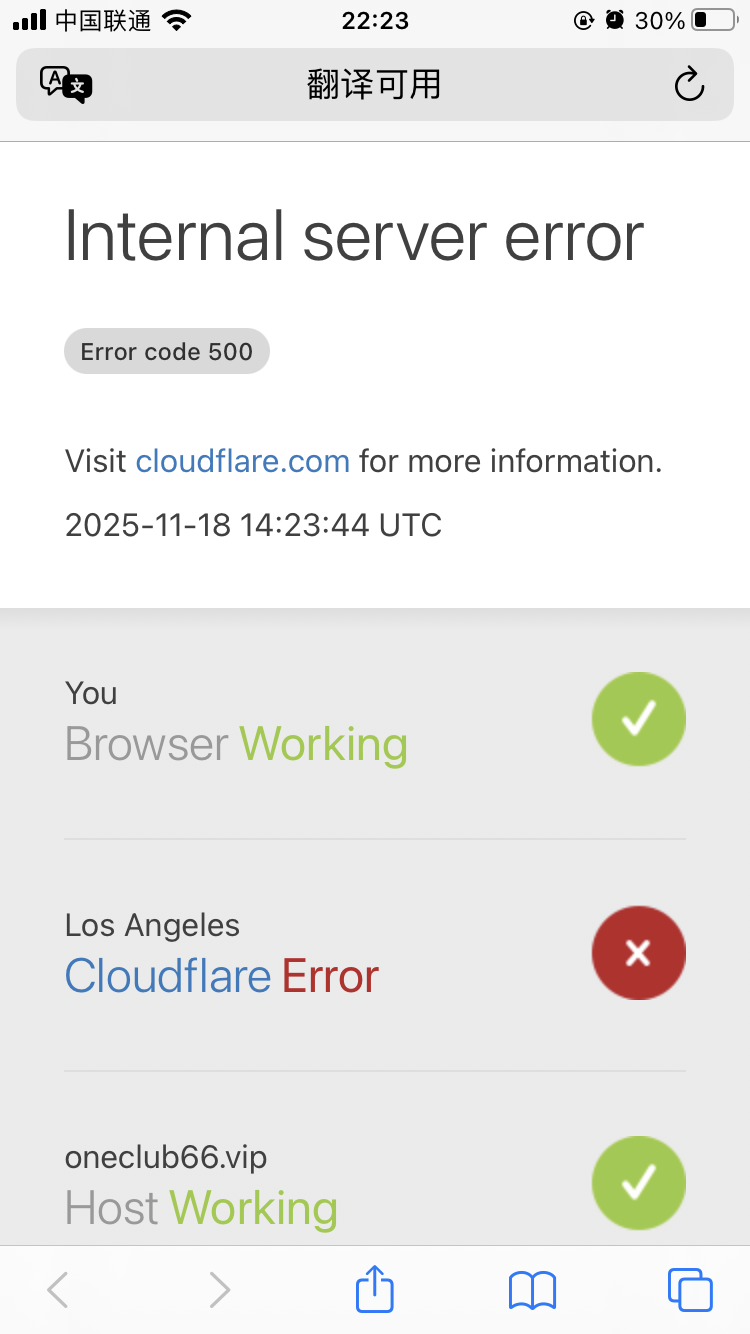Tap the Error code 500 badge

click(x=167, y=351)
